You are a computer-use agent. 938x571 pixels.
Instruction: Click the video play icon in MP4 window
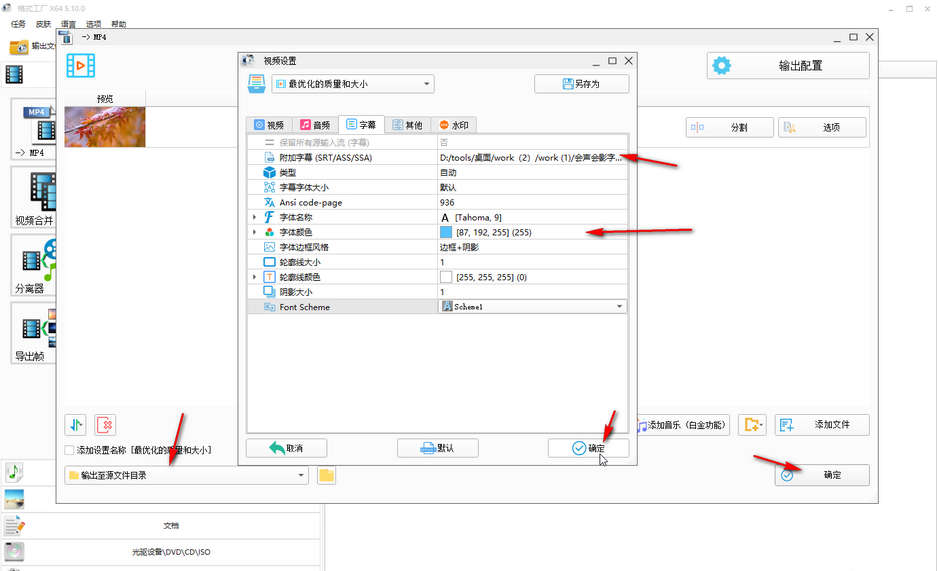[x=81, y=66]
